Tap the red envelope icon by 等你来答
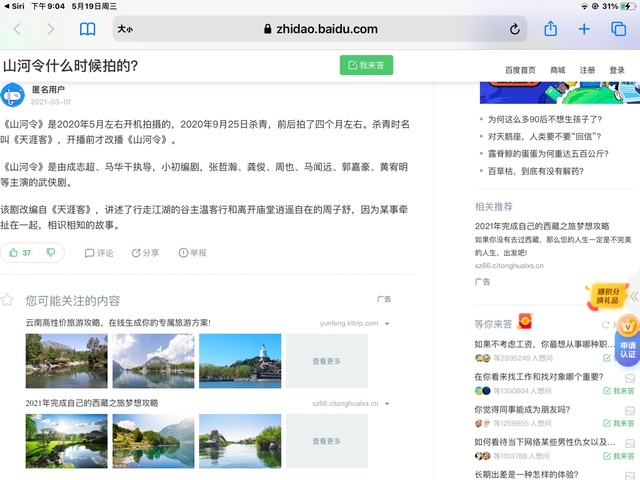640x480 pixels. tap(525, 322)
